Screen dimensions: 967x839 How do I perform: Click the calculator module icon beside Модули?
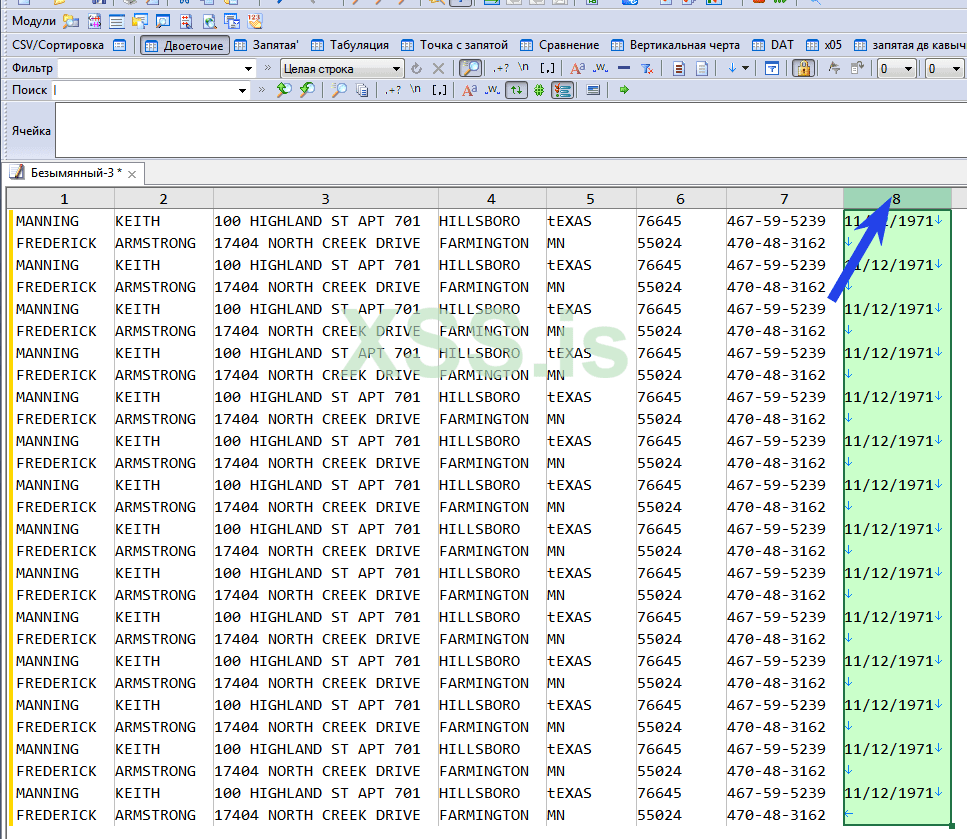click(95, 21)
